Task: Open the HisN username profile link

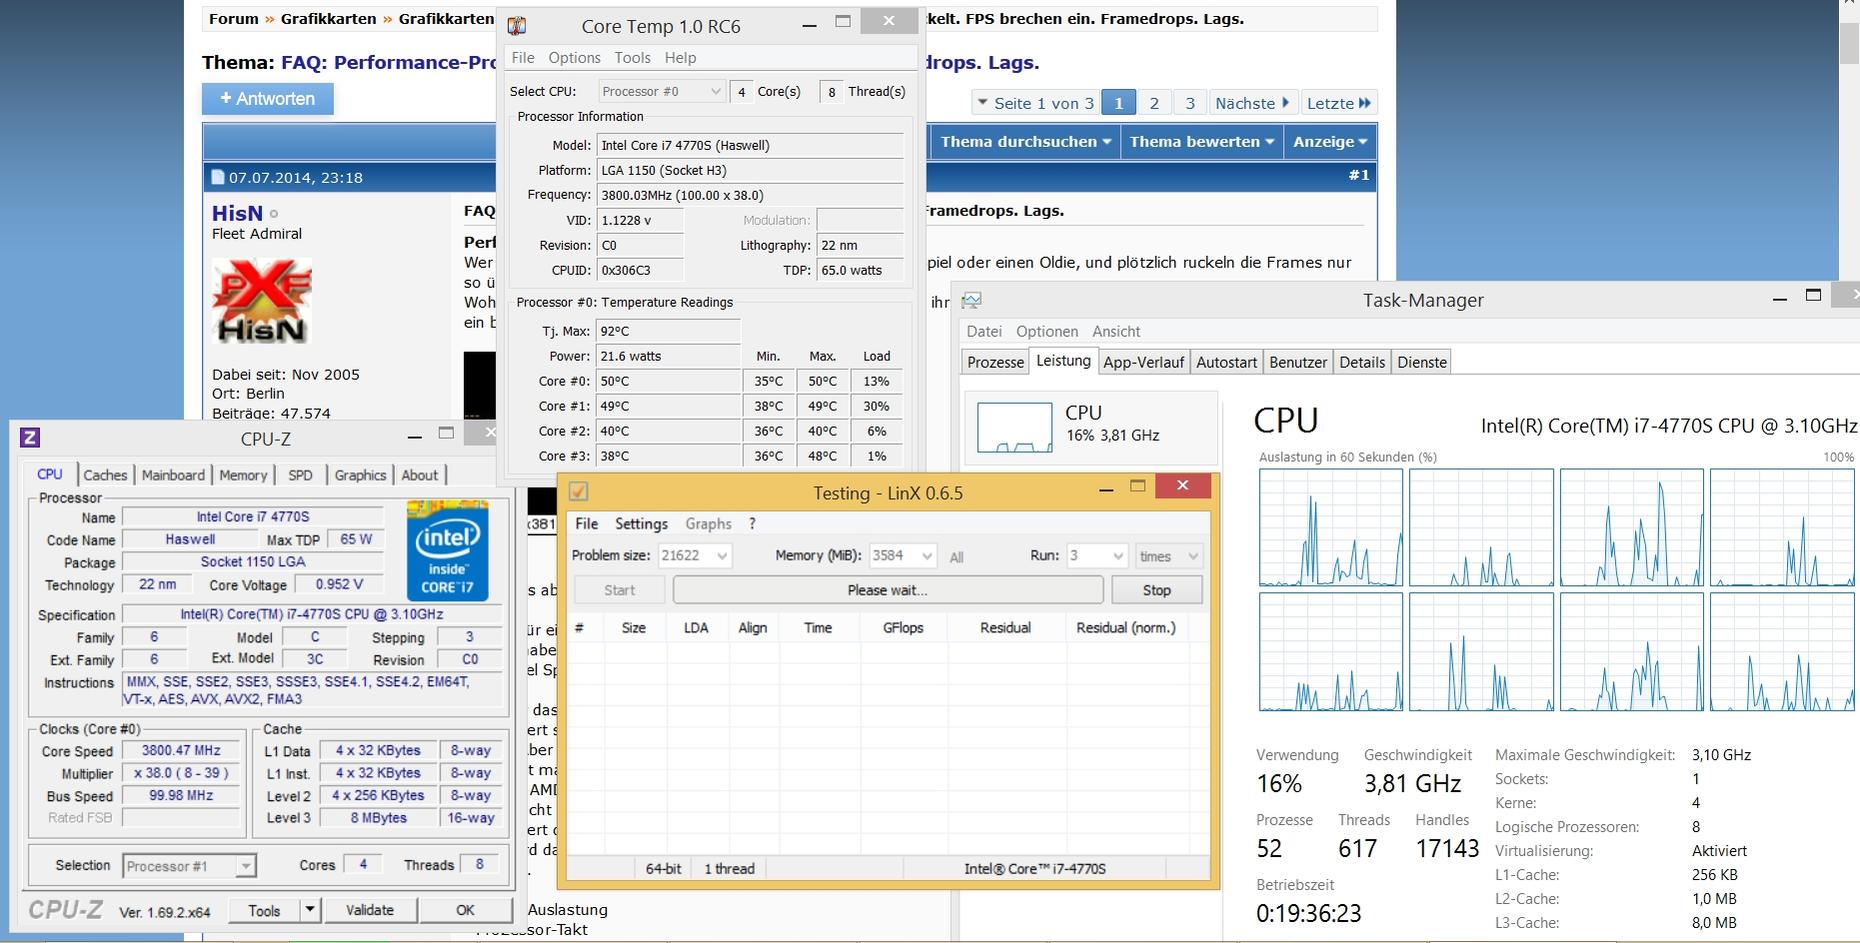Action: pos(237,213)
